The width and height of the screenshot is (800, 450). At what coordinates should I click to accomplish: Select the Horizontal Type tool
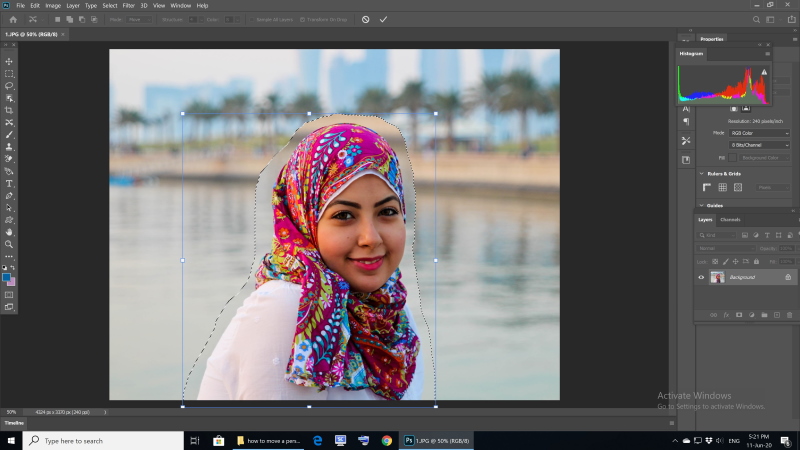[x=9, y=184]
